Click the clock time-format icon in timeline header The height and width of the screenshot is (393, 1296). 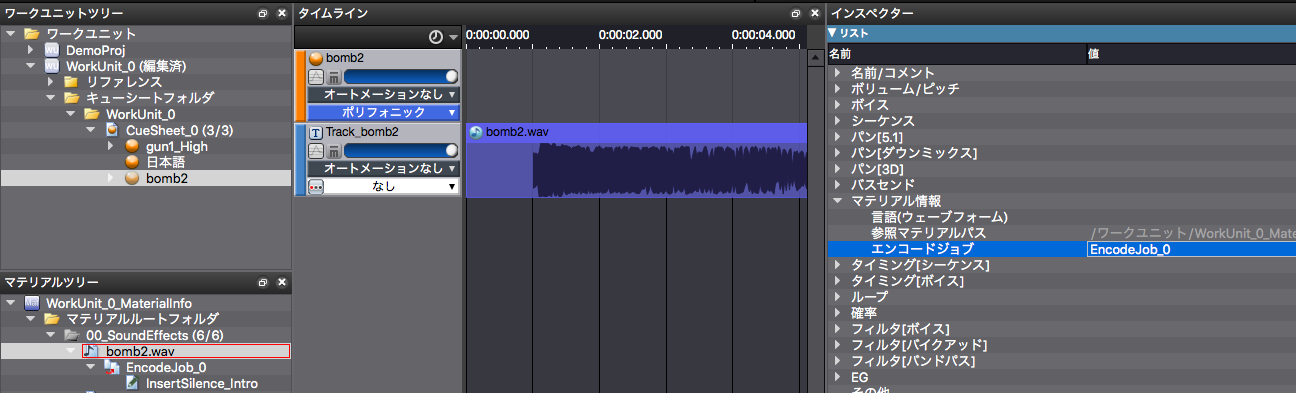point(436,36)
